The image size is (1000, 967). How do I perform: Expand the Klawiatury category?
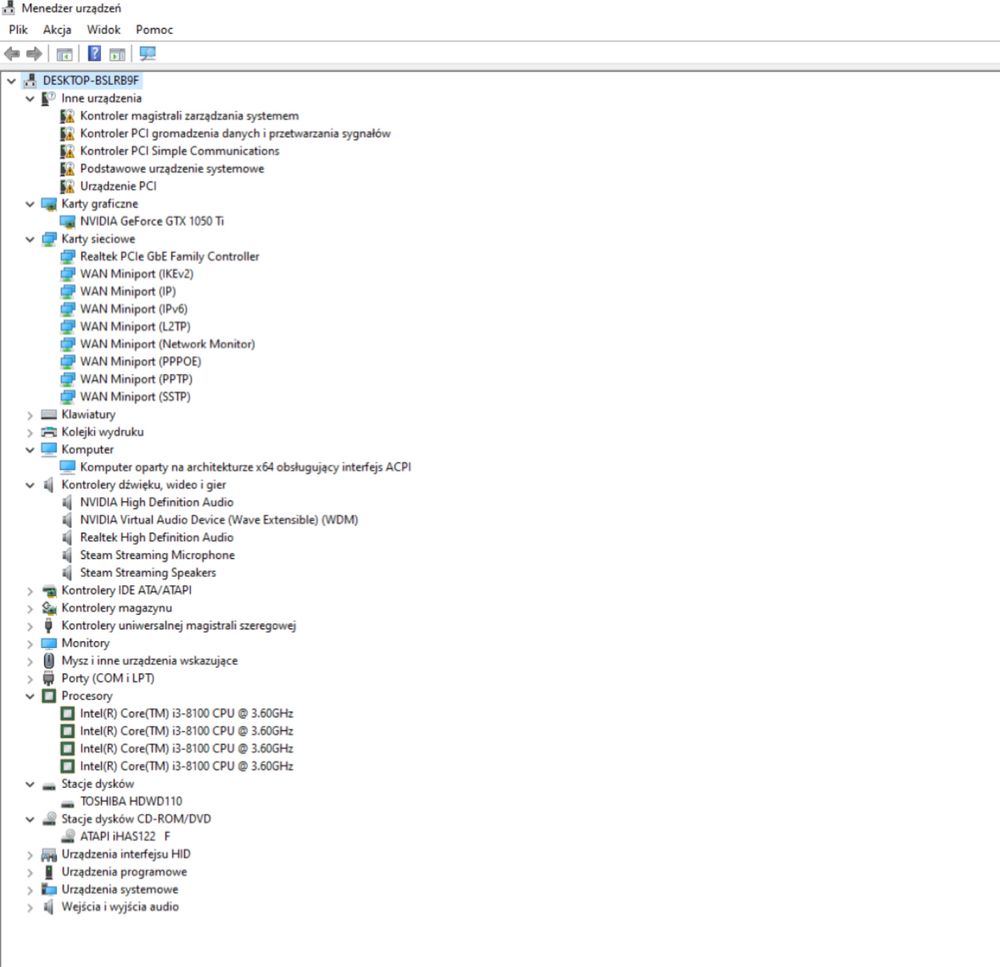(x=30, y=415)
